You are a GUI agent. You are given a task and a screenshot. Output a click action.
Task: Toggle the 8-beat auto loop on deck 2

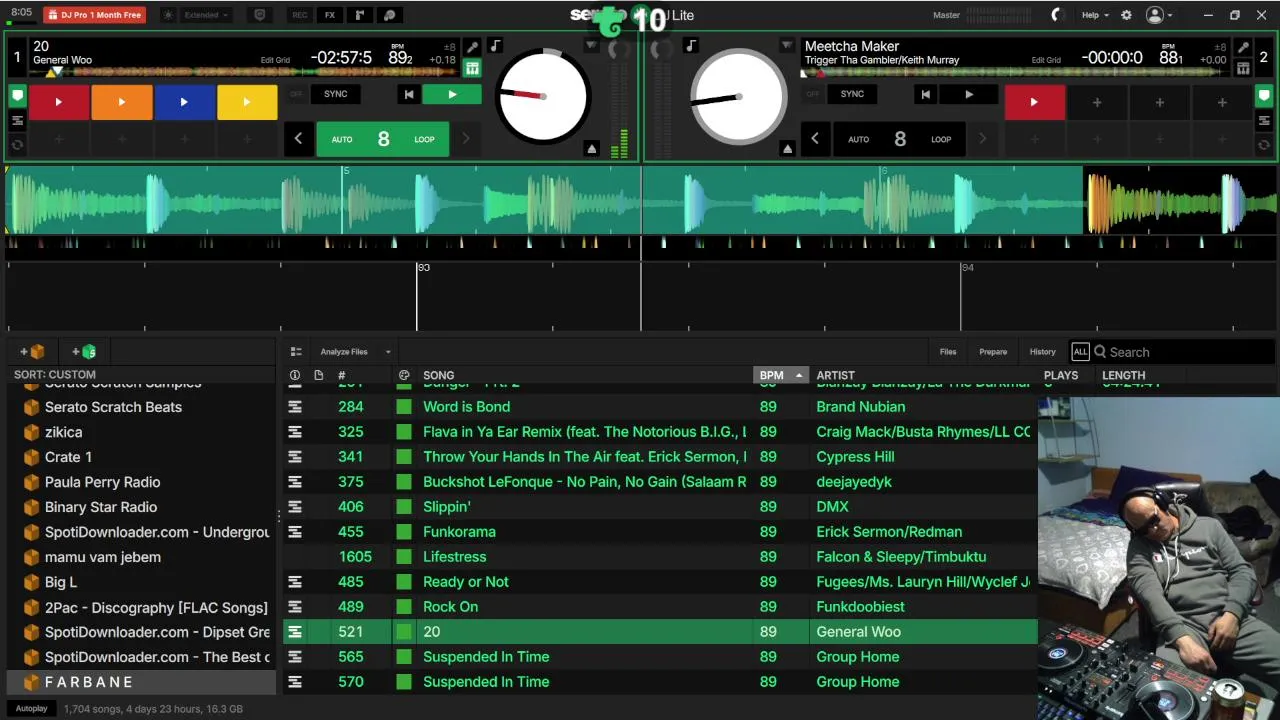[900, 139]
